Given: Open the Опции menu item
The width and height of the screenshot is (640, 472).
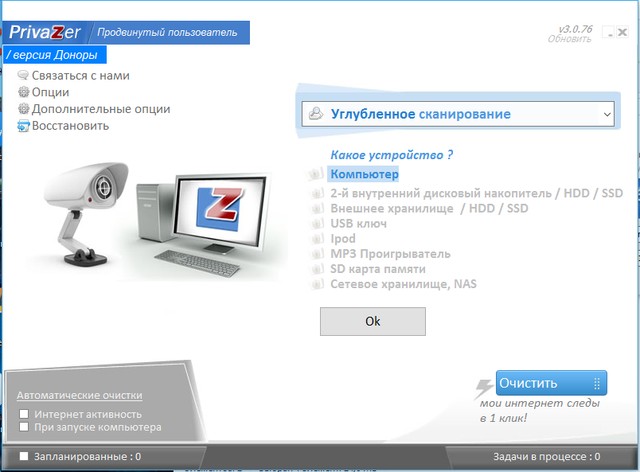Looking at the screenshot, I should pos(50,93).
